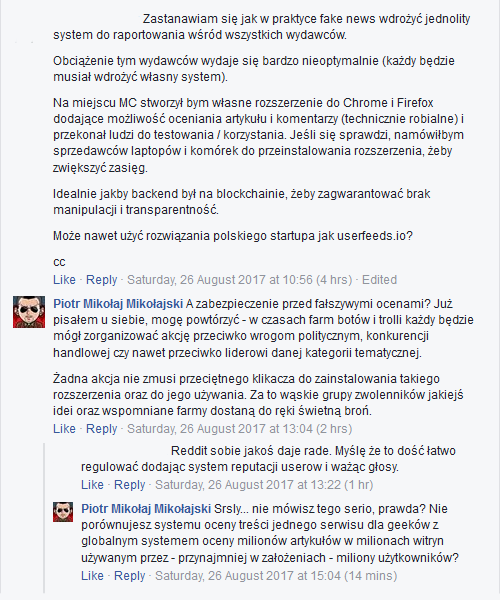The width and height of the screenshot is (500, 600).
Task: Open Piotr Mikołaj Mikołajski's profile from first comment
Action: click(118, 304)
